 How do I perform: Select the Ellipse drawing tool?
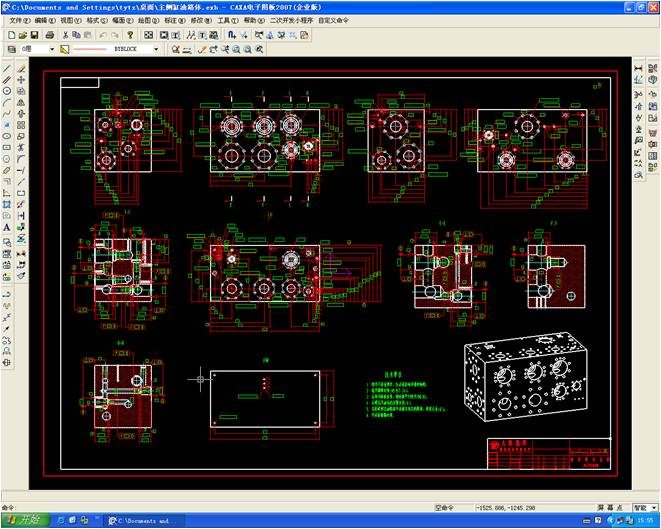tap(7, 136)
